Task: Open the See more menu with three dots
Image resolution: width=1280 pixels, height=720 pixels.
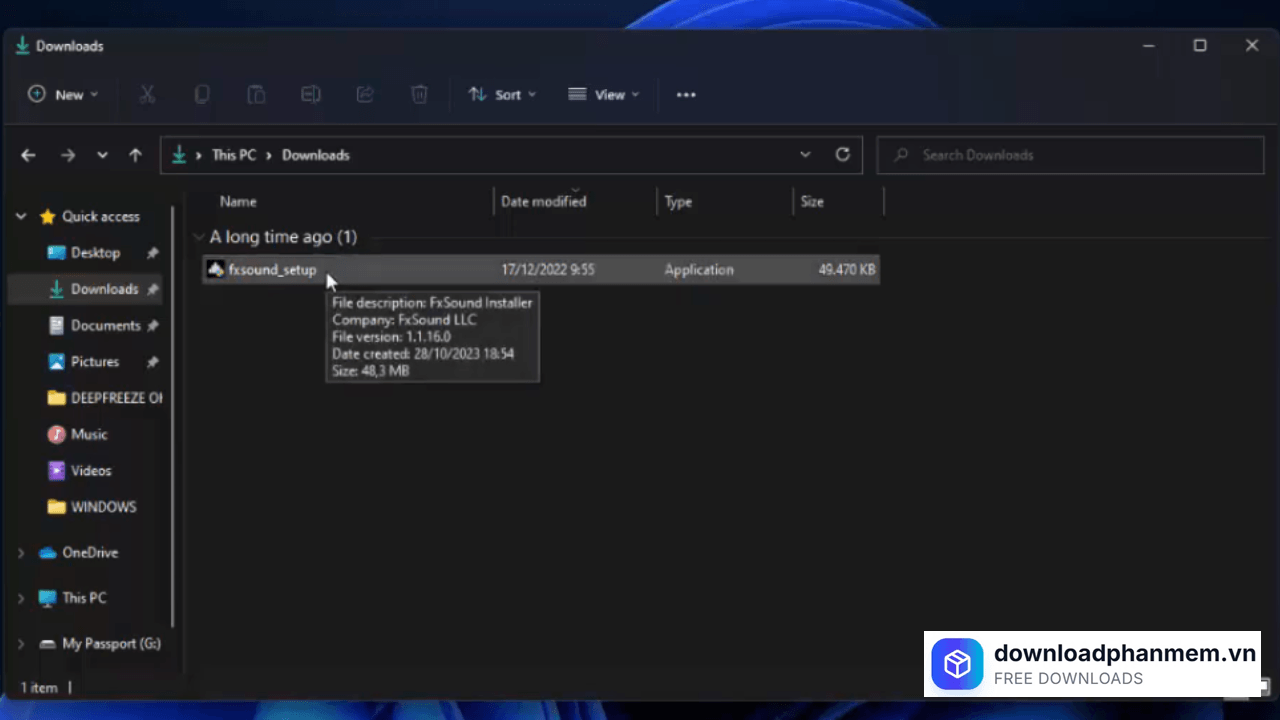Action: point(685,94)
